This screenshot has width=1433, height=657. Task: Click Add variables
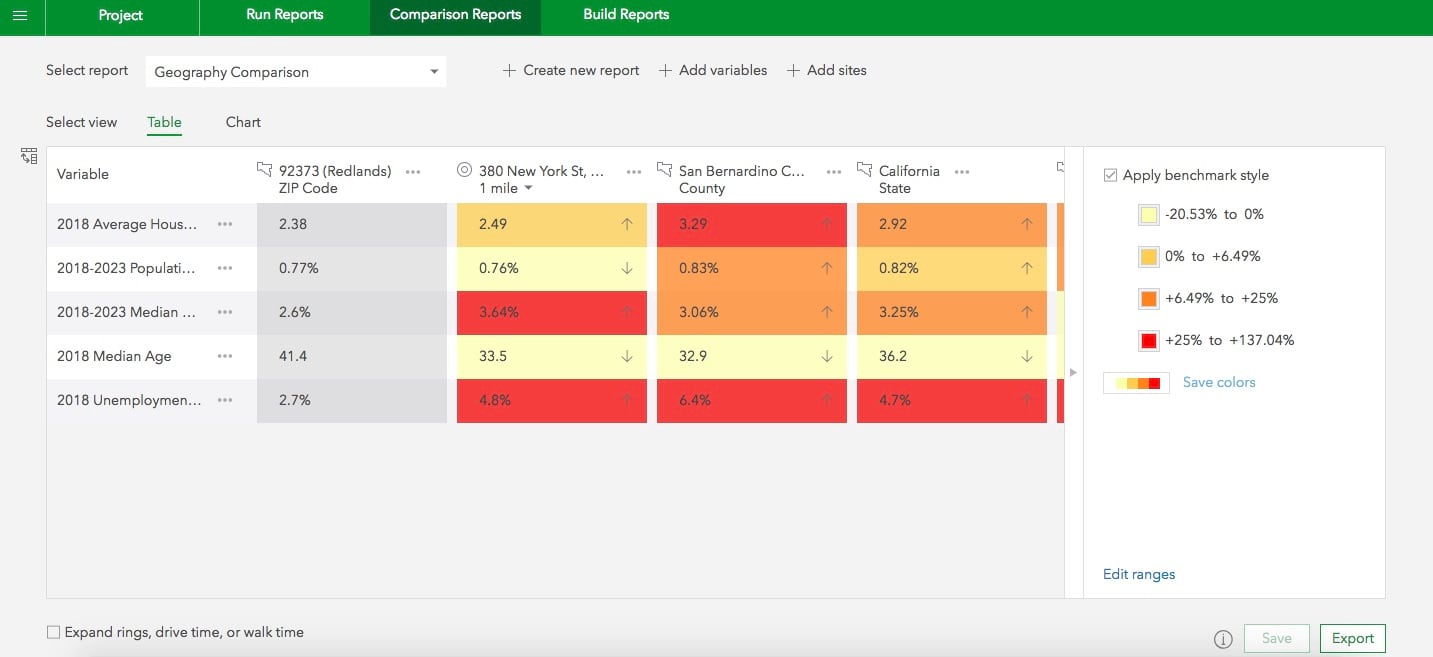tap(713, 70)
